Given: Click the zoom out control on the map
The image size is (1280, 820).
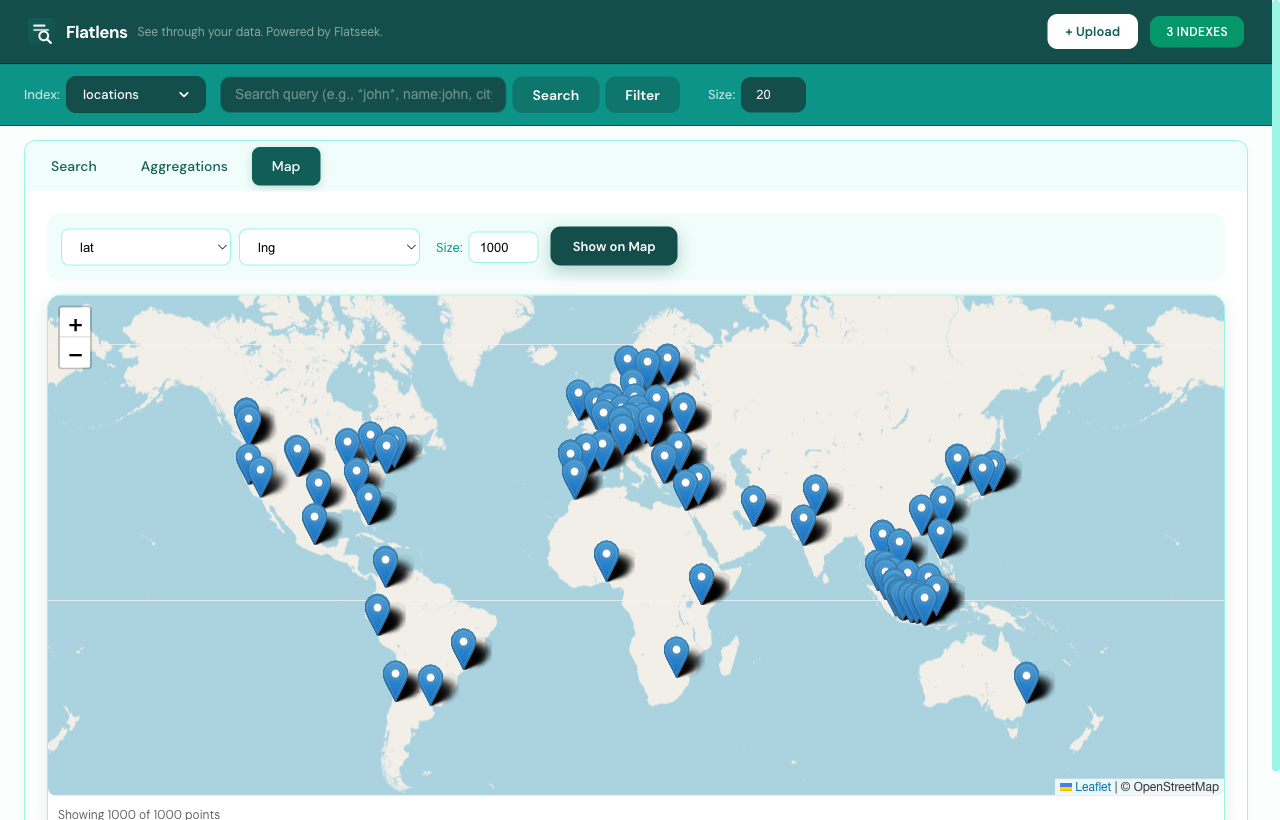Looking at the screenshot, I should coord(75,353).
